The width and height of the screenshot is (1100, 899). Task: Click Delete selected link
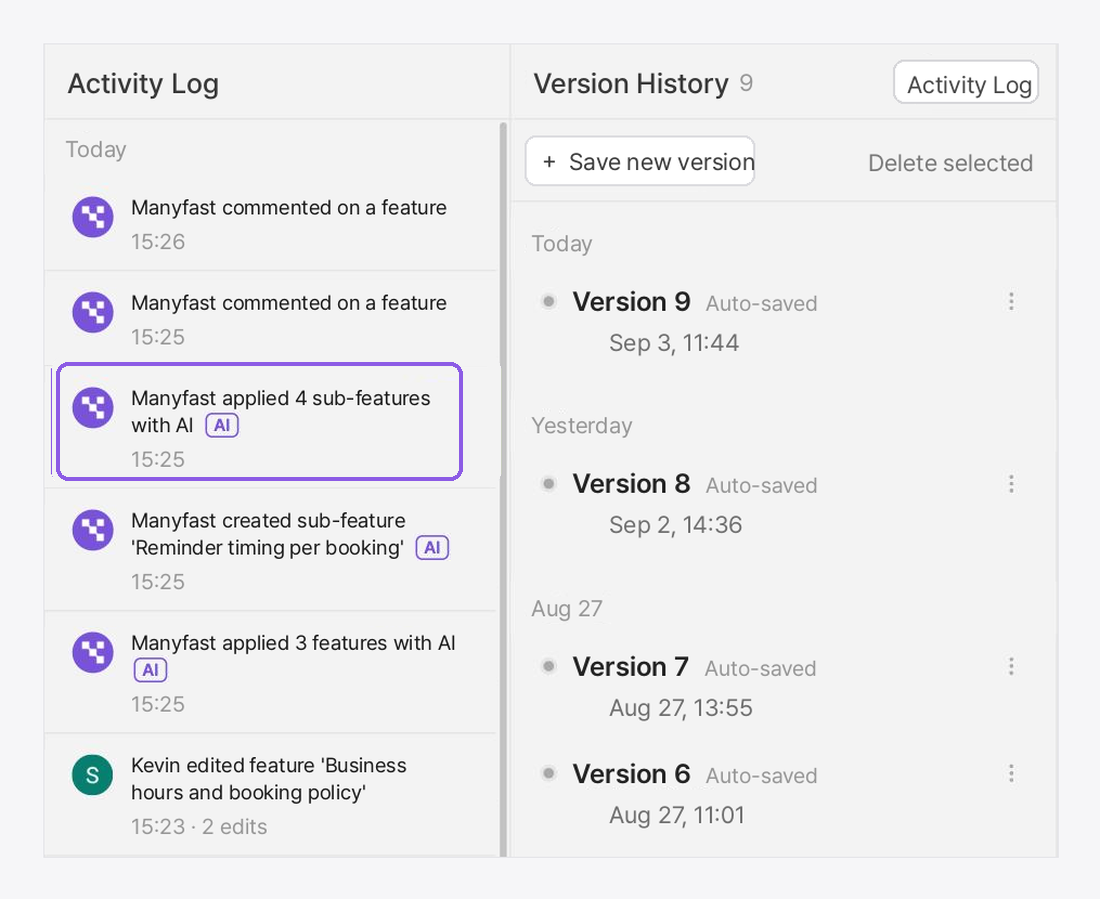coord(950,163)
